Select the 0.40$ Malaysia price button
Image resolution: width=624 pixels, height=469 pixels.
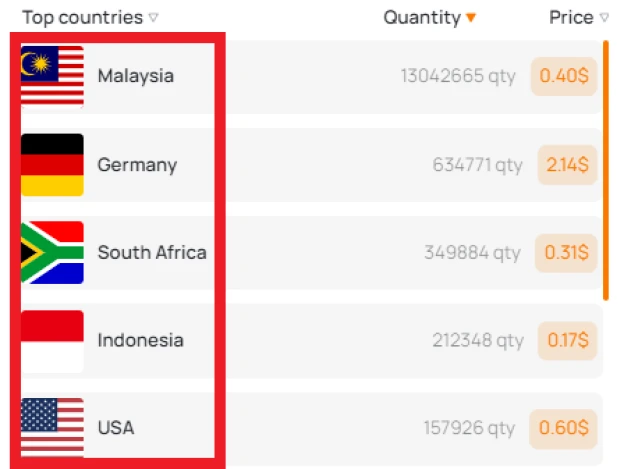[564, 76]
